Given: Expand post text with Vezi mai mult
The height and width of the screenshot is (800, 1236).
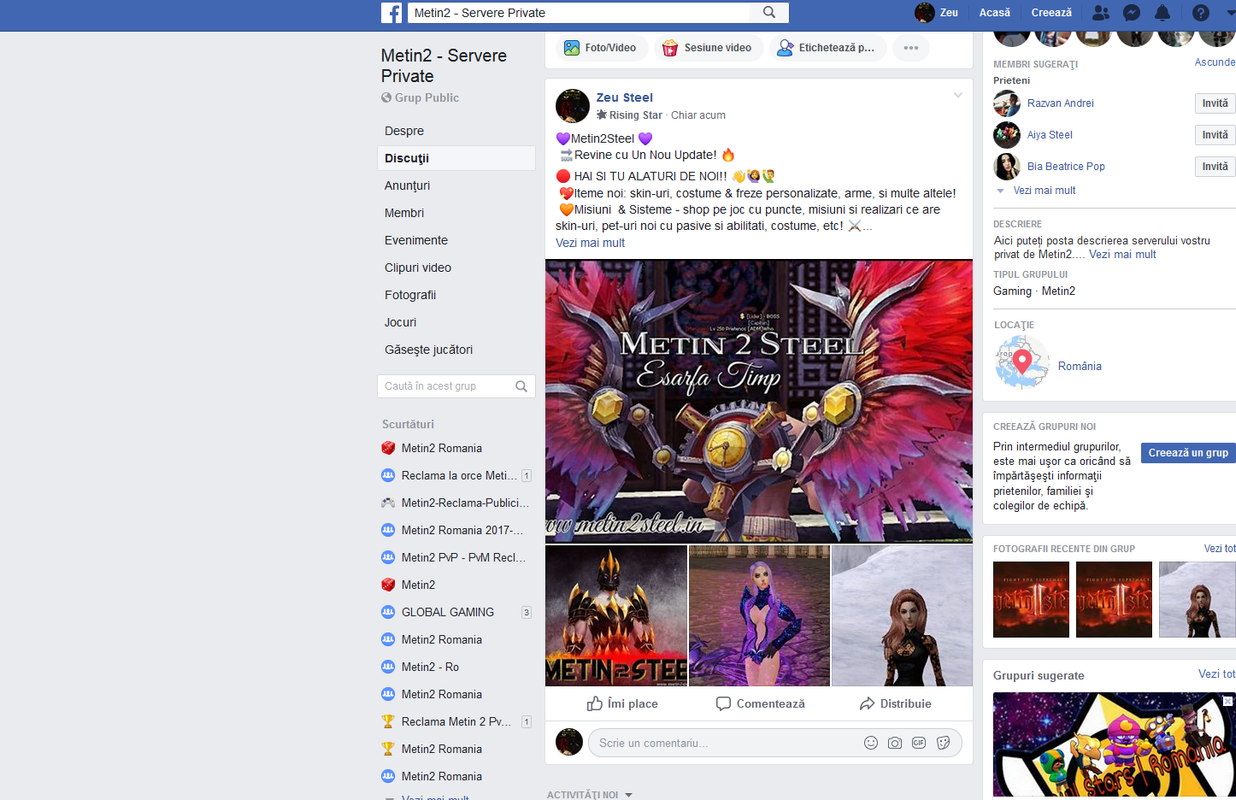Looking at the screenshot, I should click(x=590, y=243).
